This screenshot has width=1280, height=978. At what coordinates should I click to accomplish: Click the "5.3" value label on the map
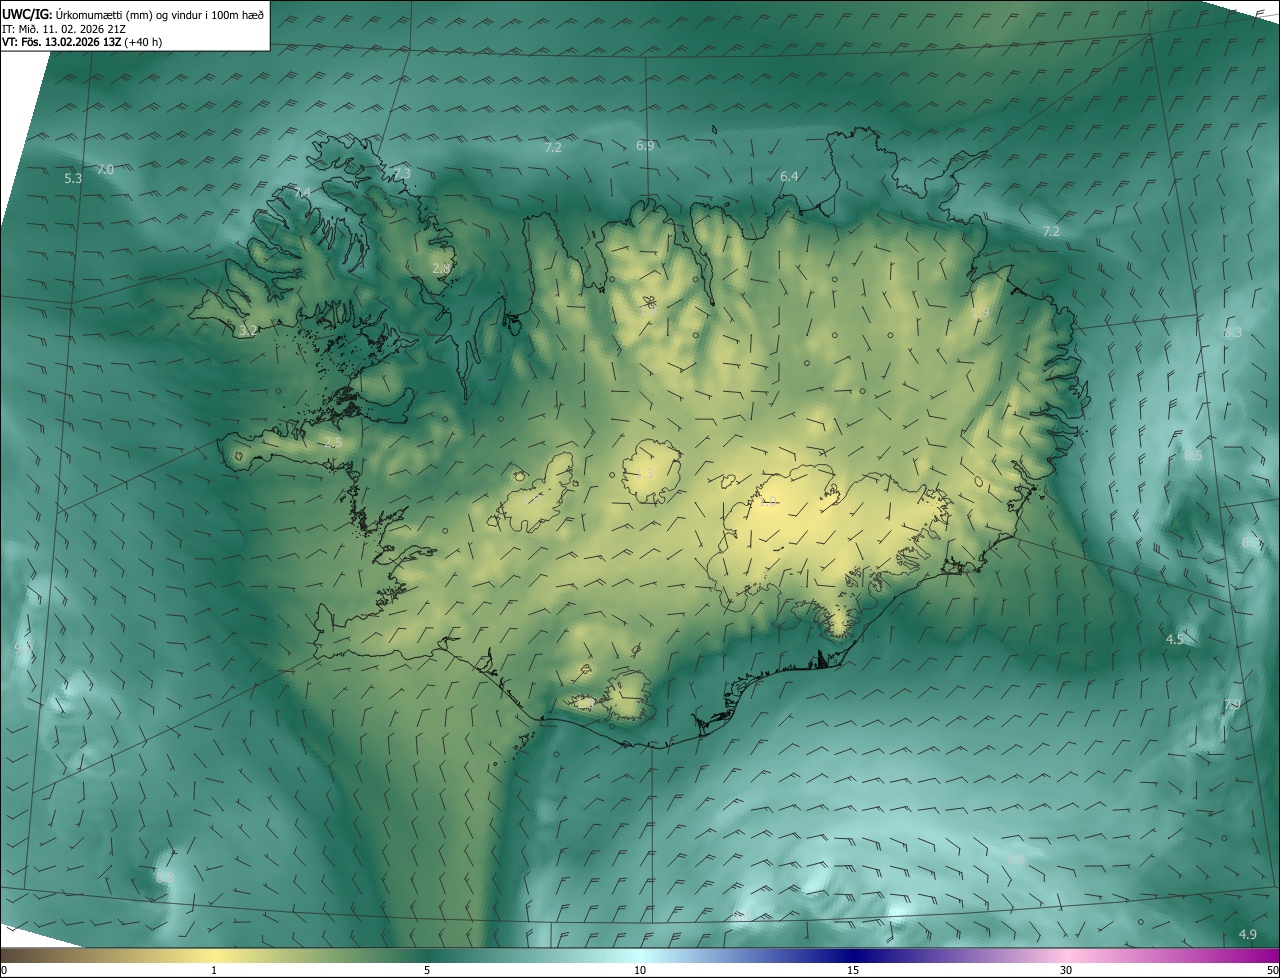pyautogui.click(x=73, y=179)
